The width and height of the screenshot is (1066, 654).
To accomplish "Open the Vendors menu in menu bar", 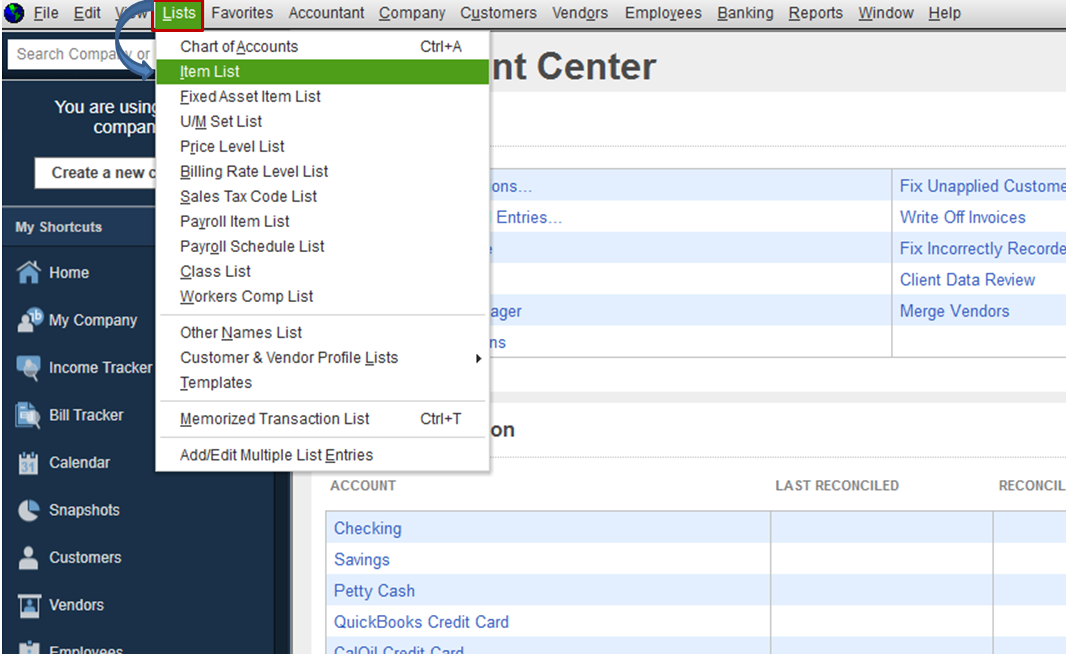I will [580, 13].
